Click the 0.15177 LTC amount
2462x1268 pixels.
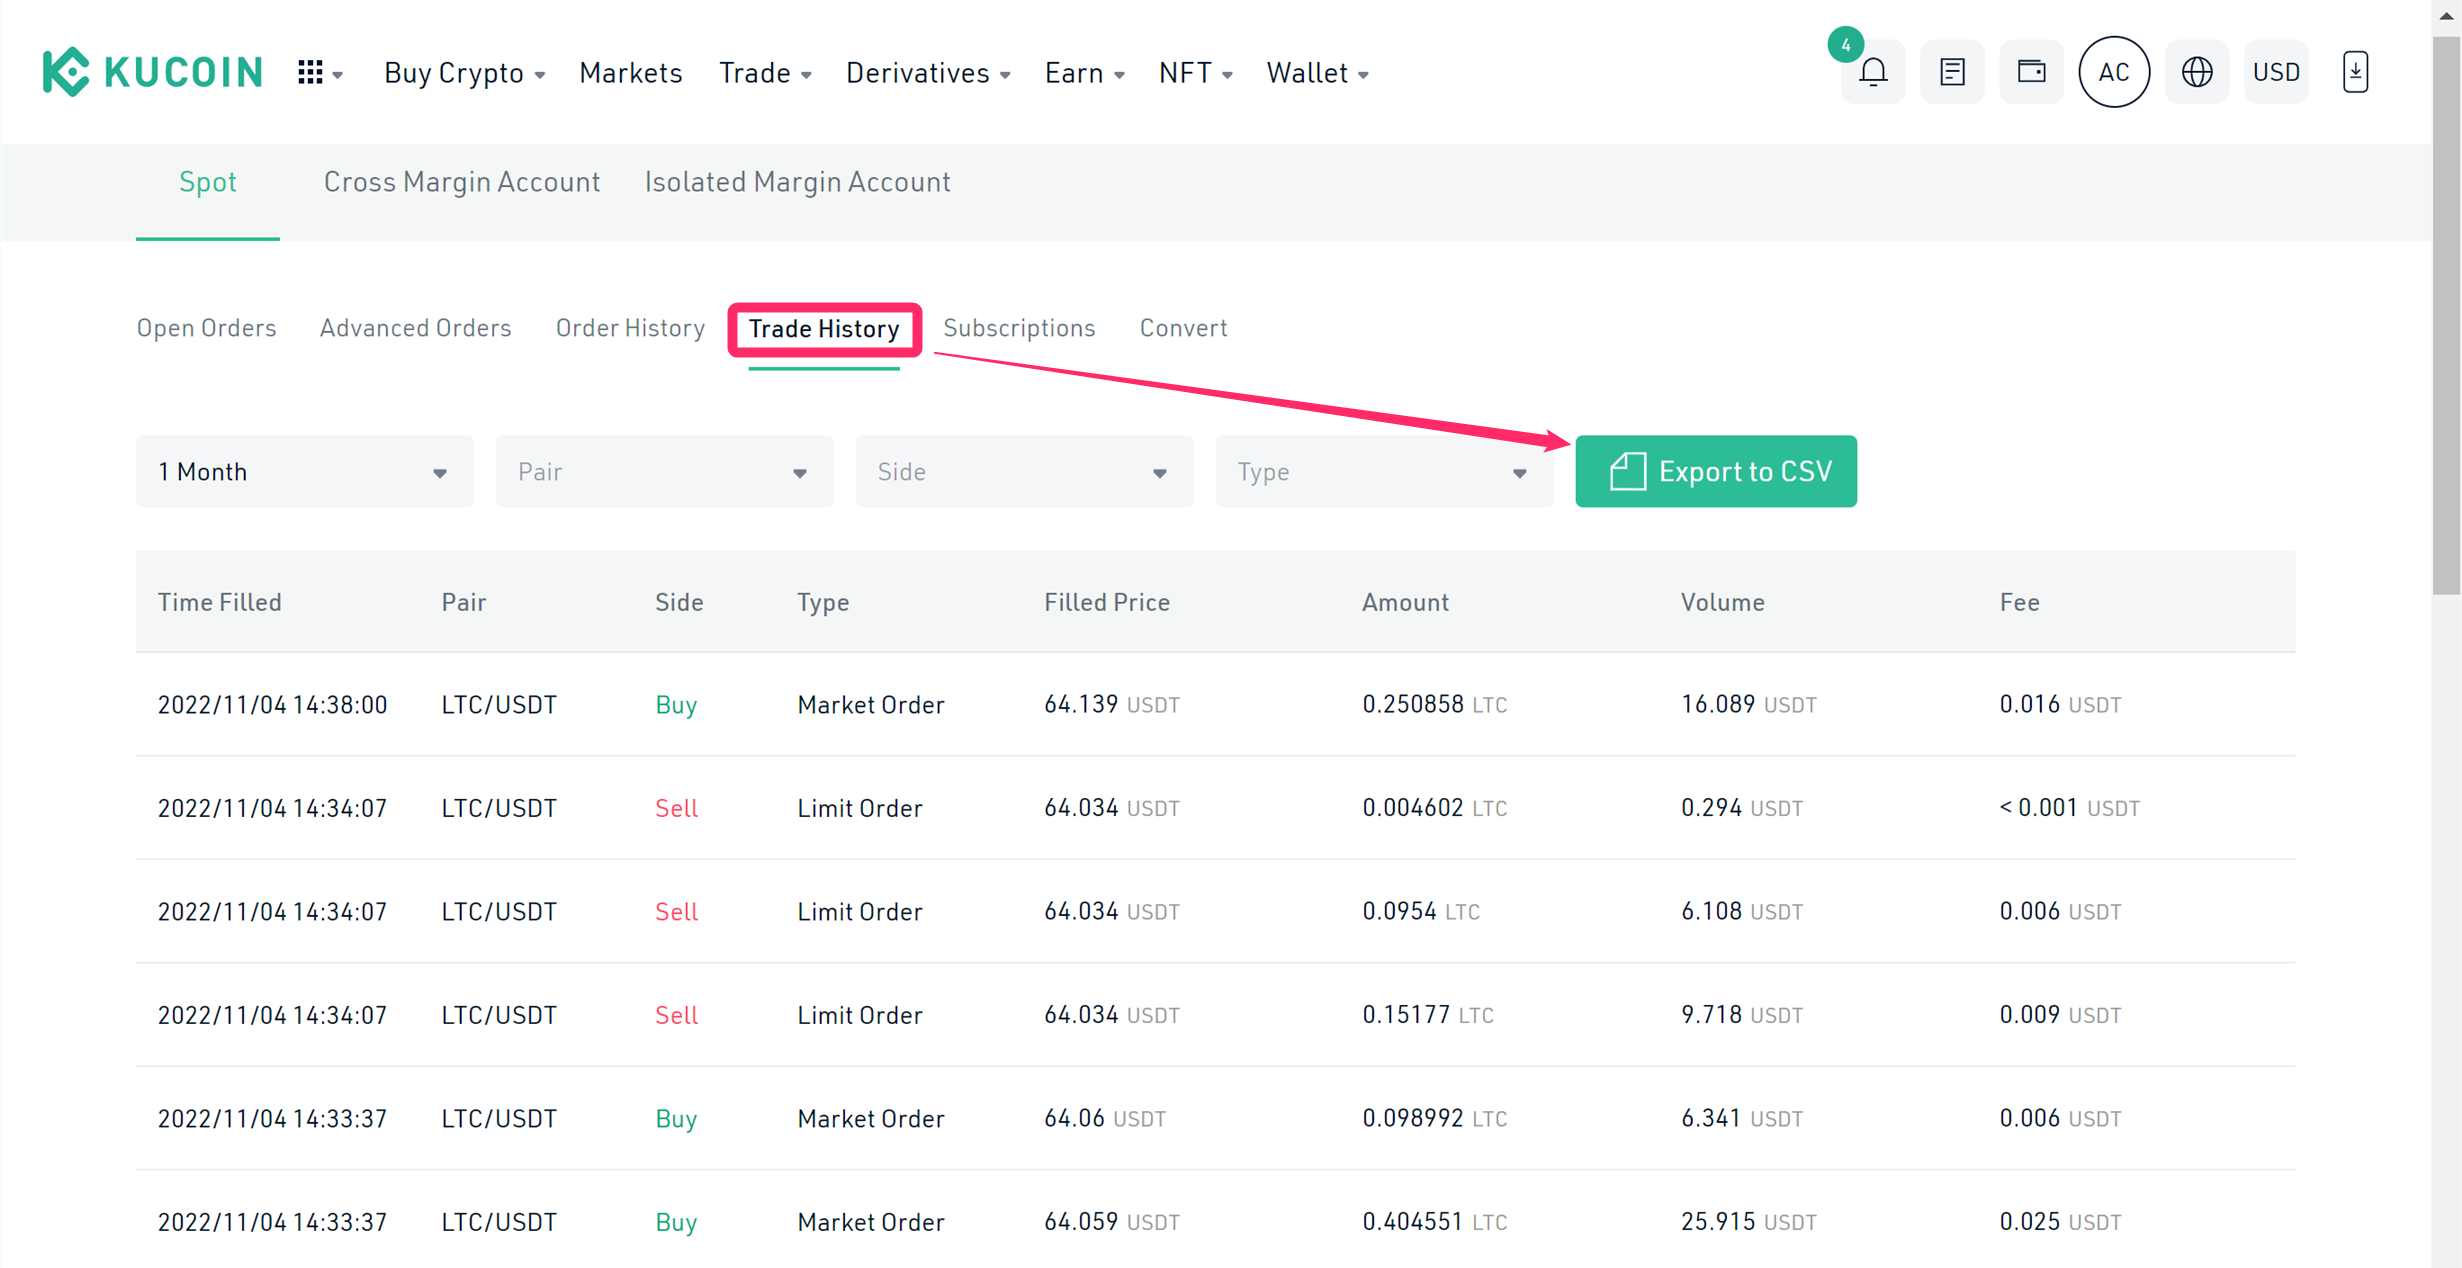[1427, 1015]
